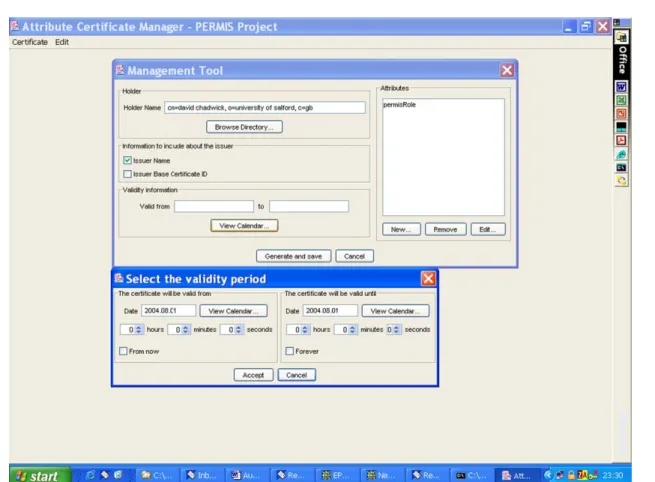Click View Calendar in Management Tool validity section
655x482 pixels.
pyautogui.click(x=244, y=226)
